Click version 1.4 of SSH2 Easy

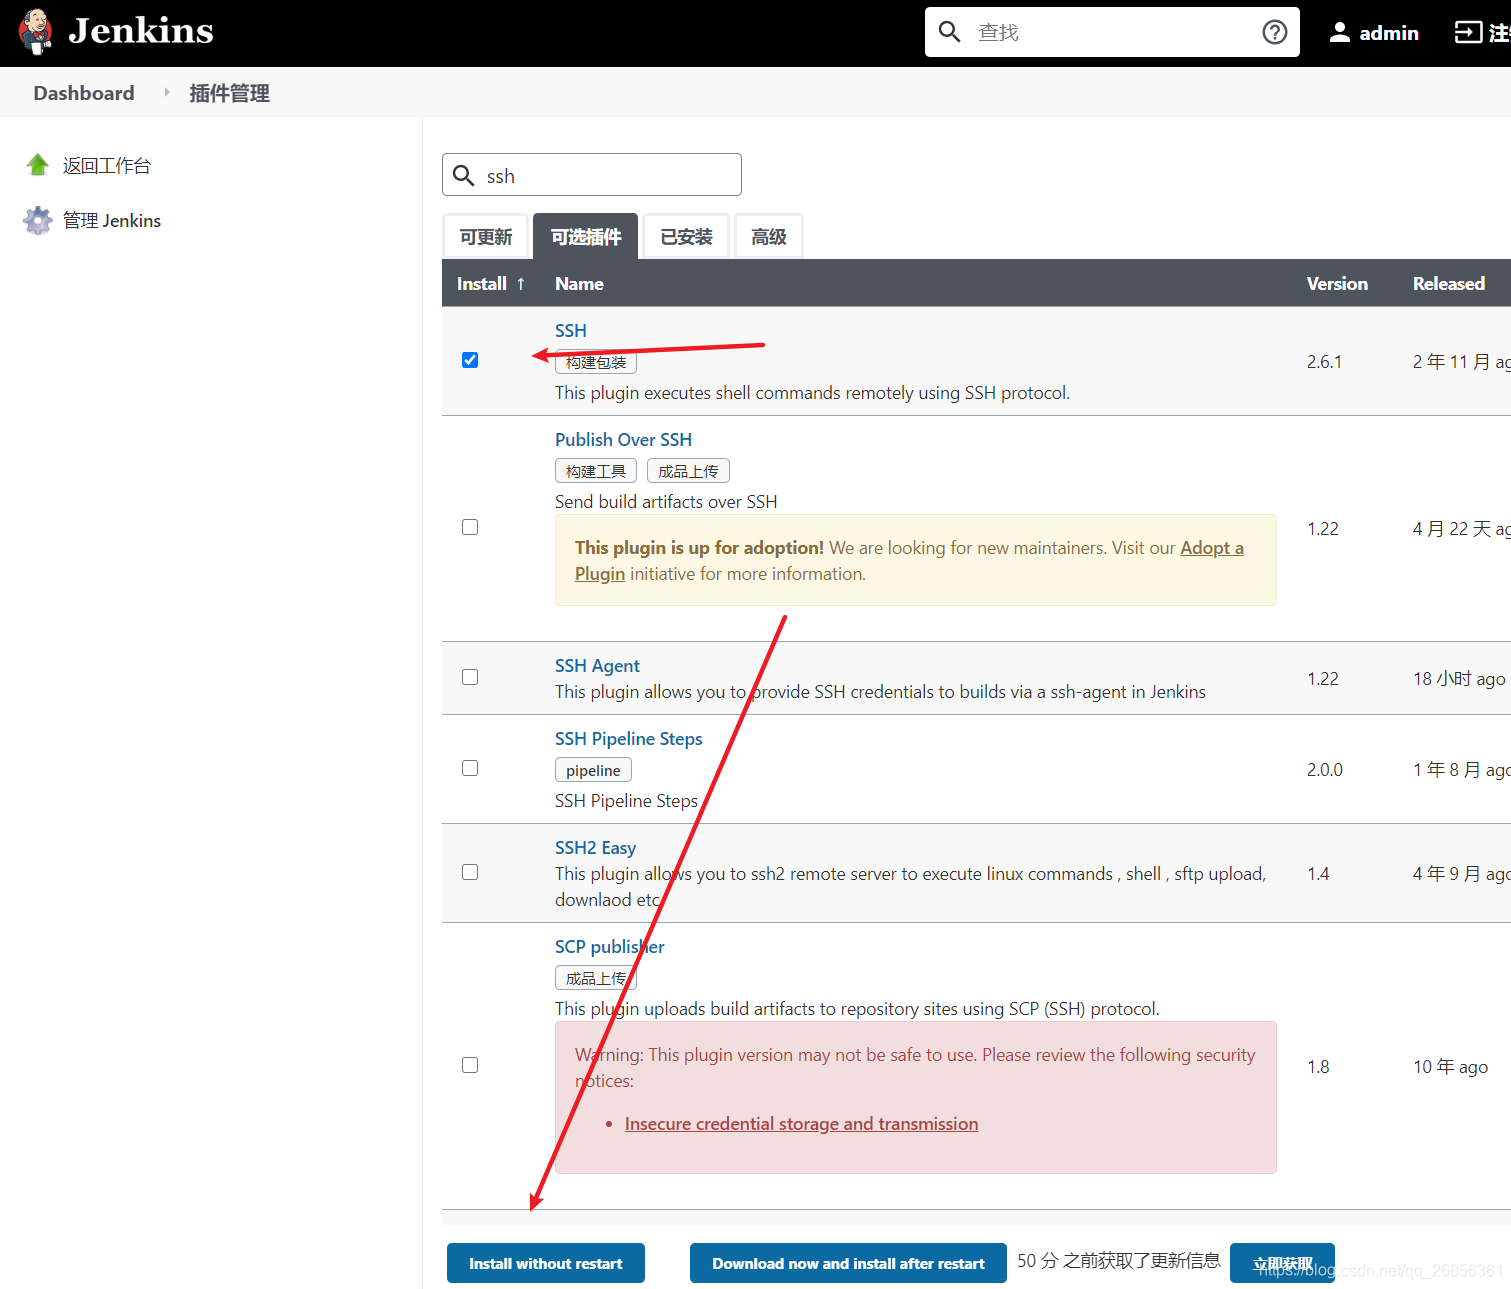(1318, 874)
